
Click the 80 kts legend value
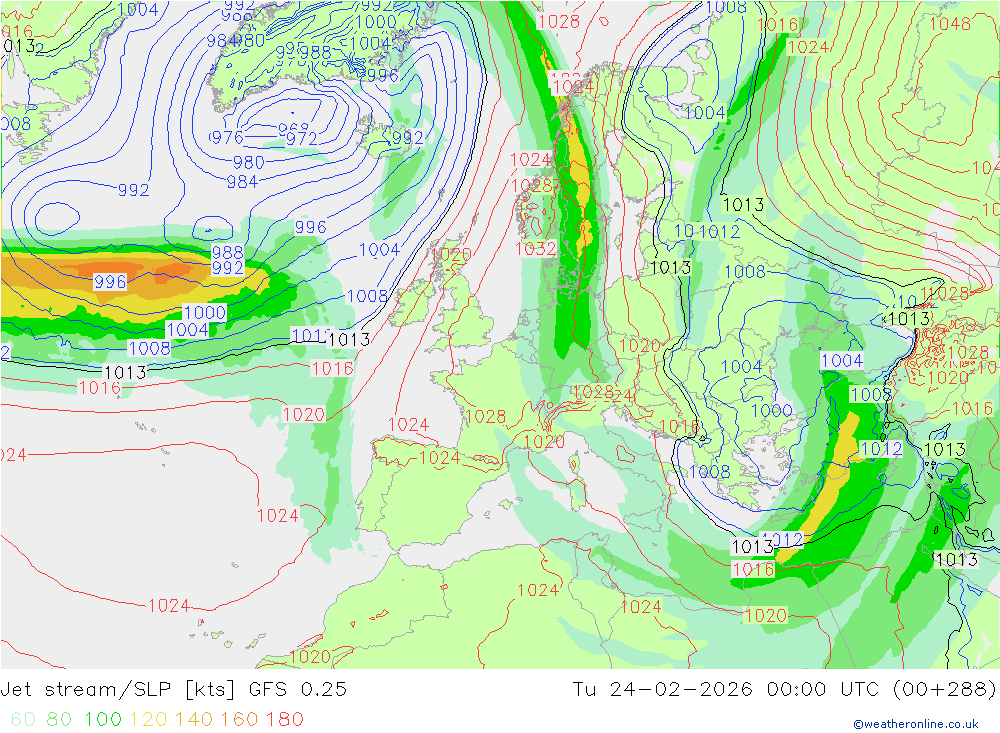pos(59,719)
